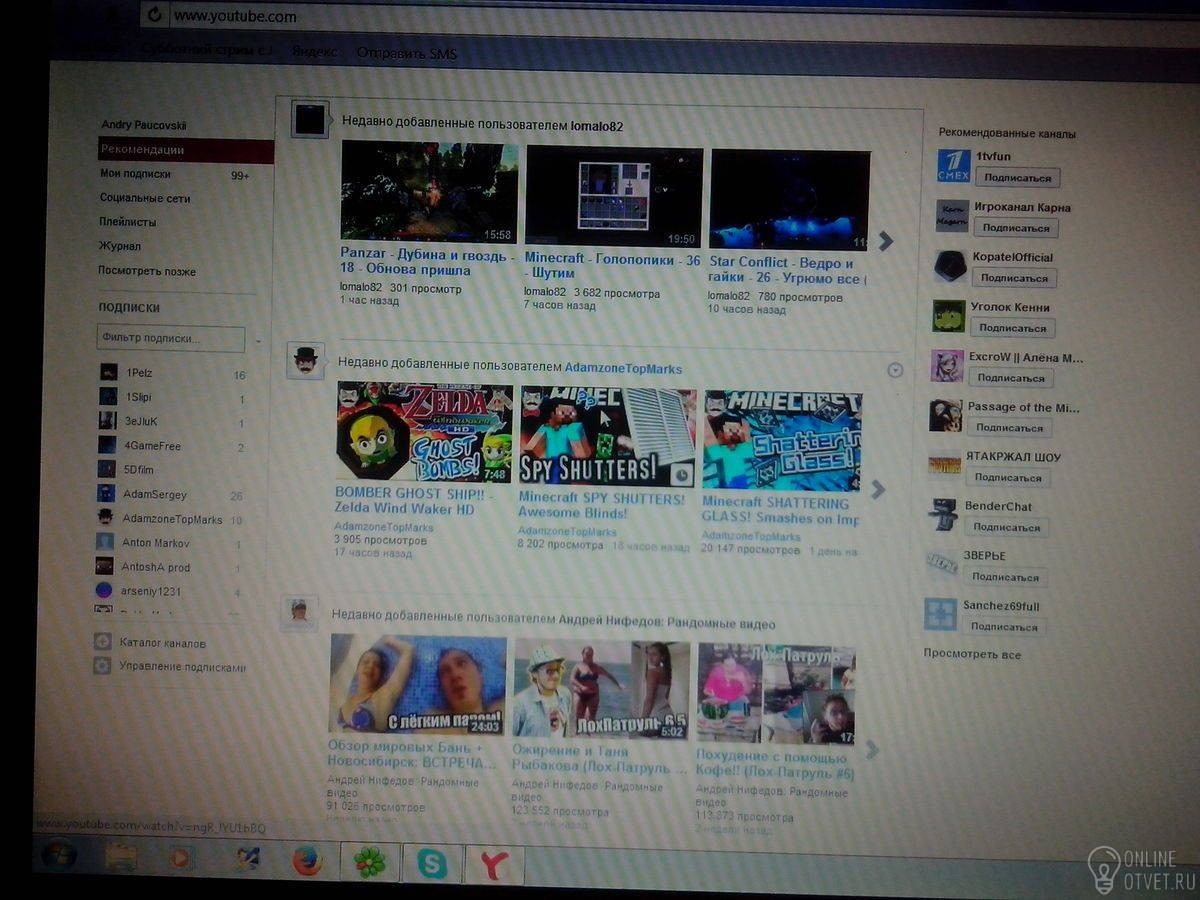Subscribe to Passage of the Mi... channel
Viewport: 1200px width, 900px height.
pos(1009,428)
